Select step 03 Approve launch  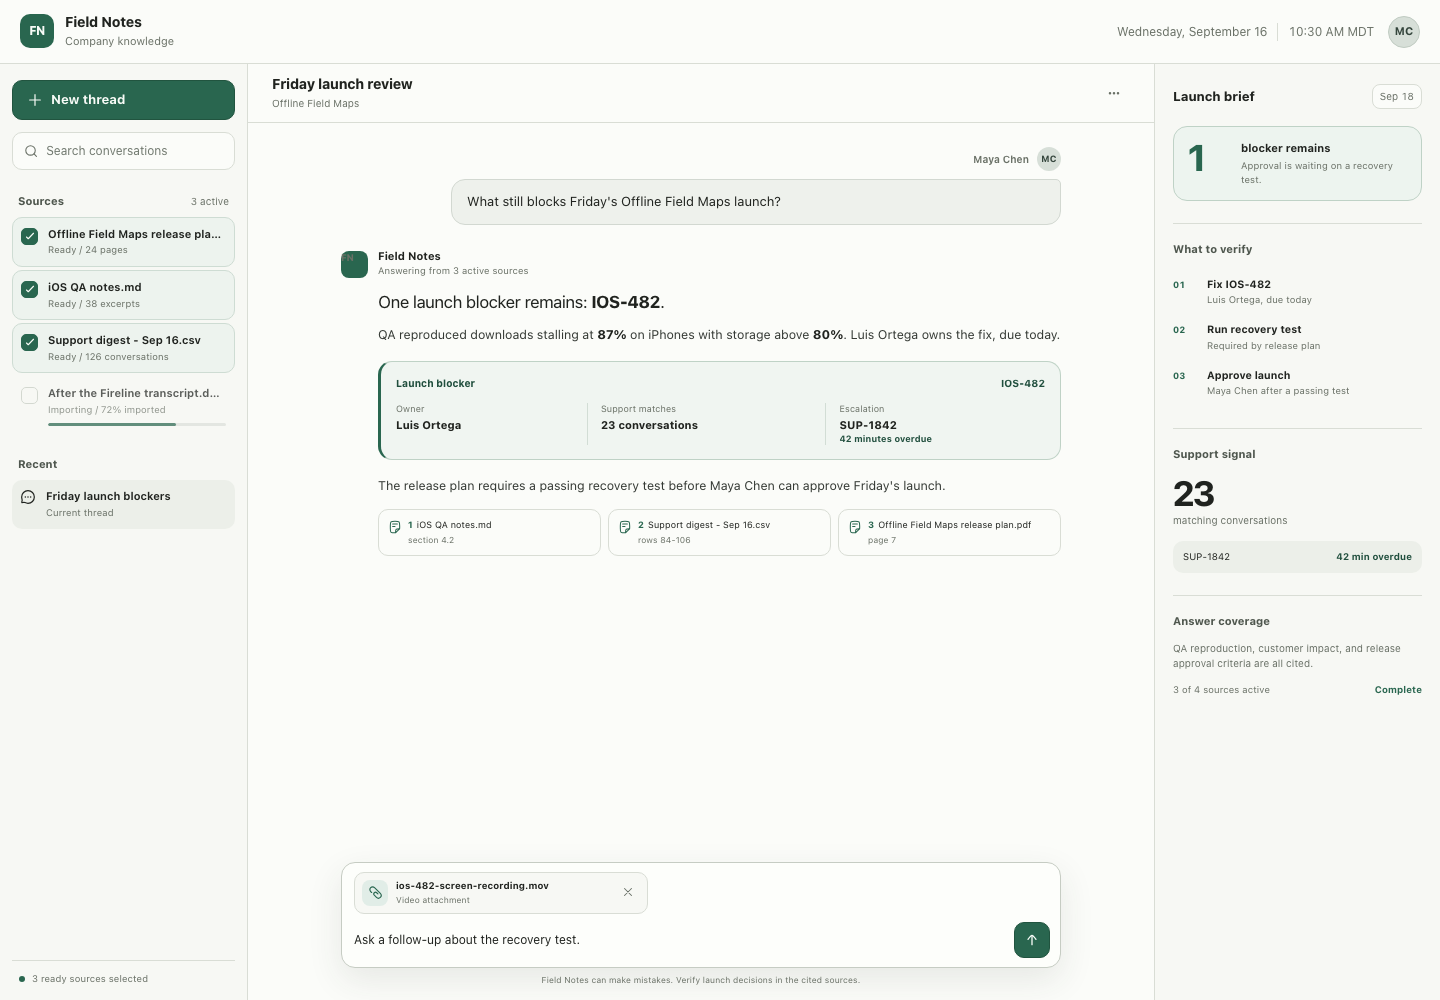(1297, 383)
